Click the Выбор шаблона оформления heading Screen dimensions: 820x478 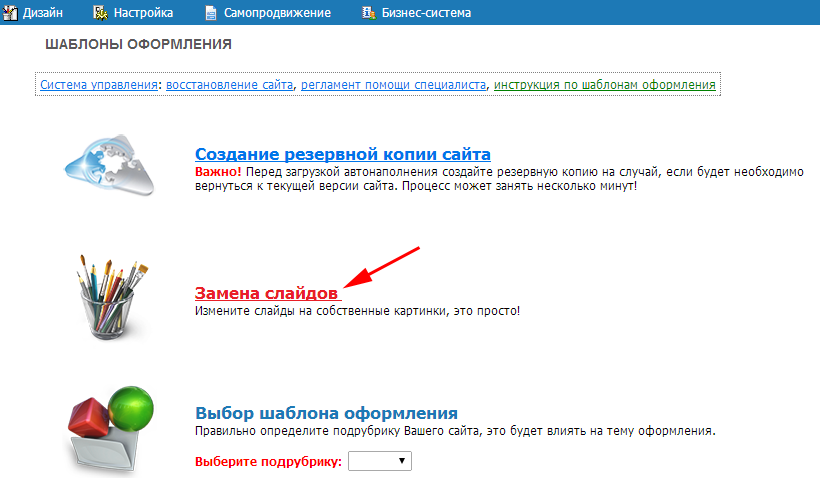[x=326, y=413]
